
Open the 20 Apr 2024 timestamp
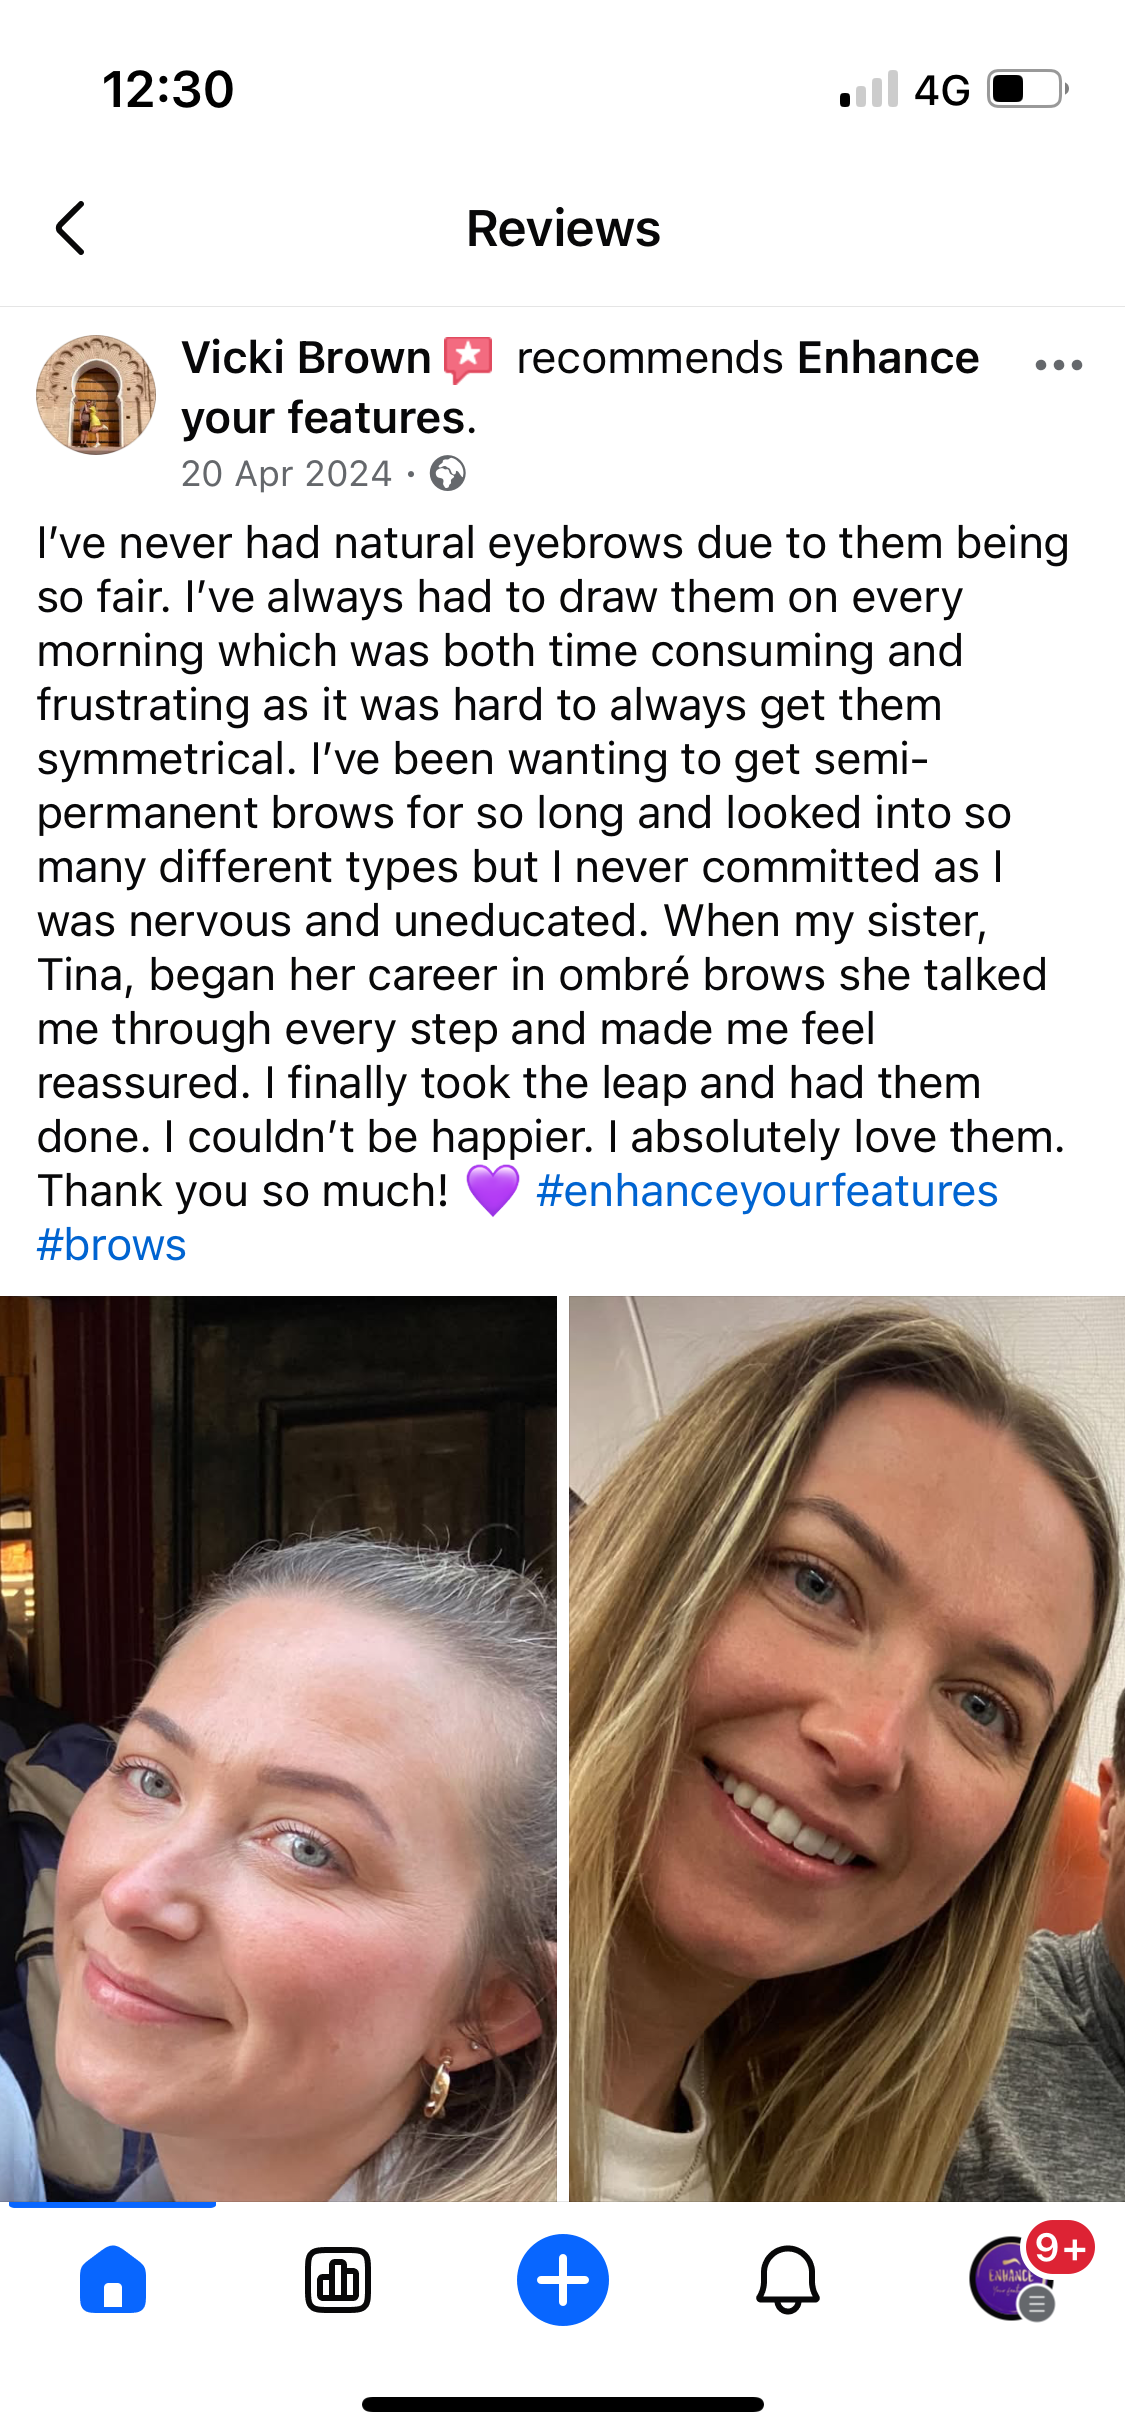(x=286, y=474)
